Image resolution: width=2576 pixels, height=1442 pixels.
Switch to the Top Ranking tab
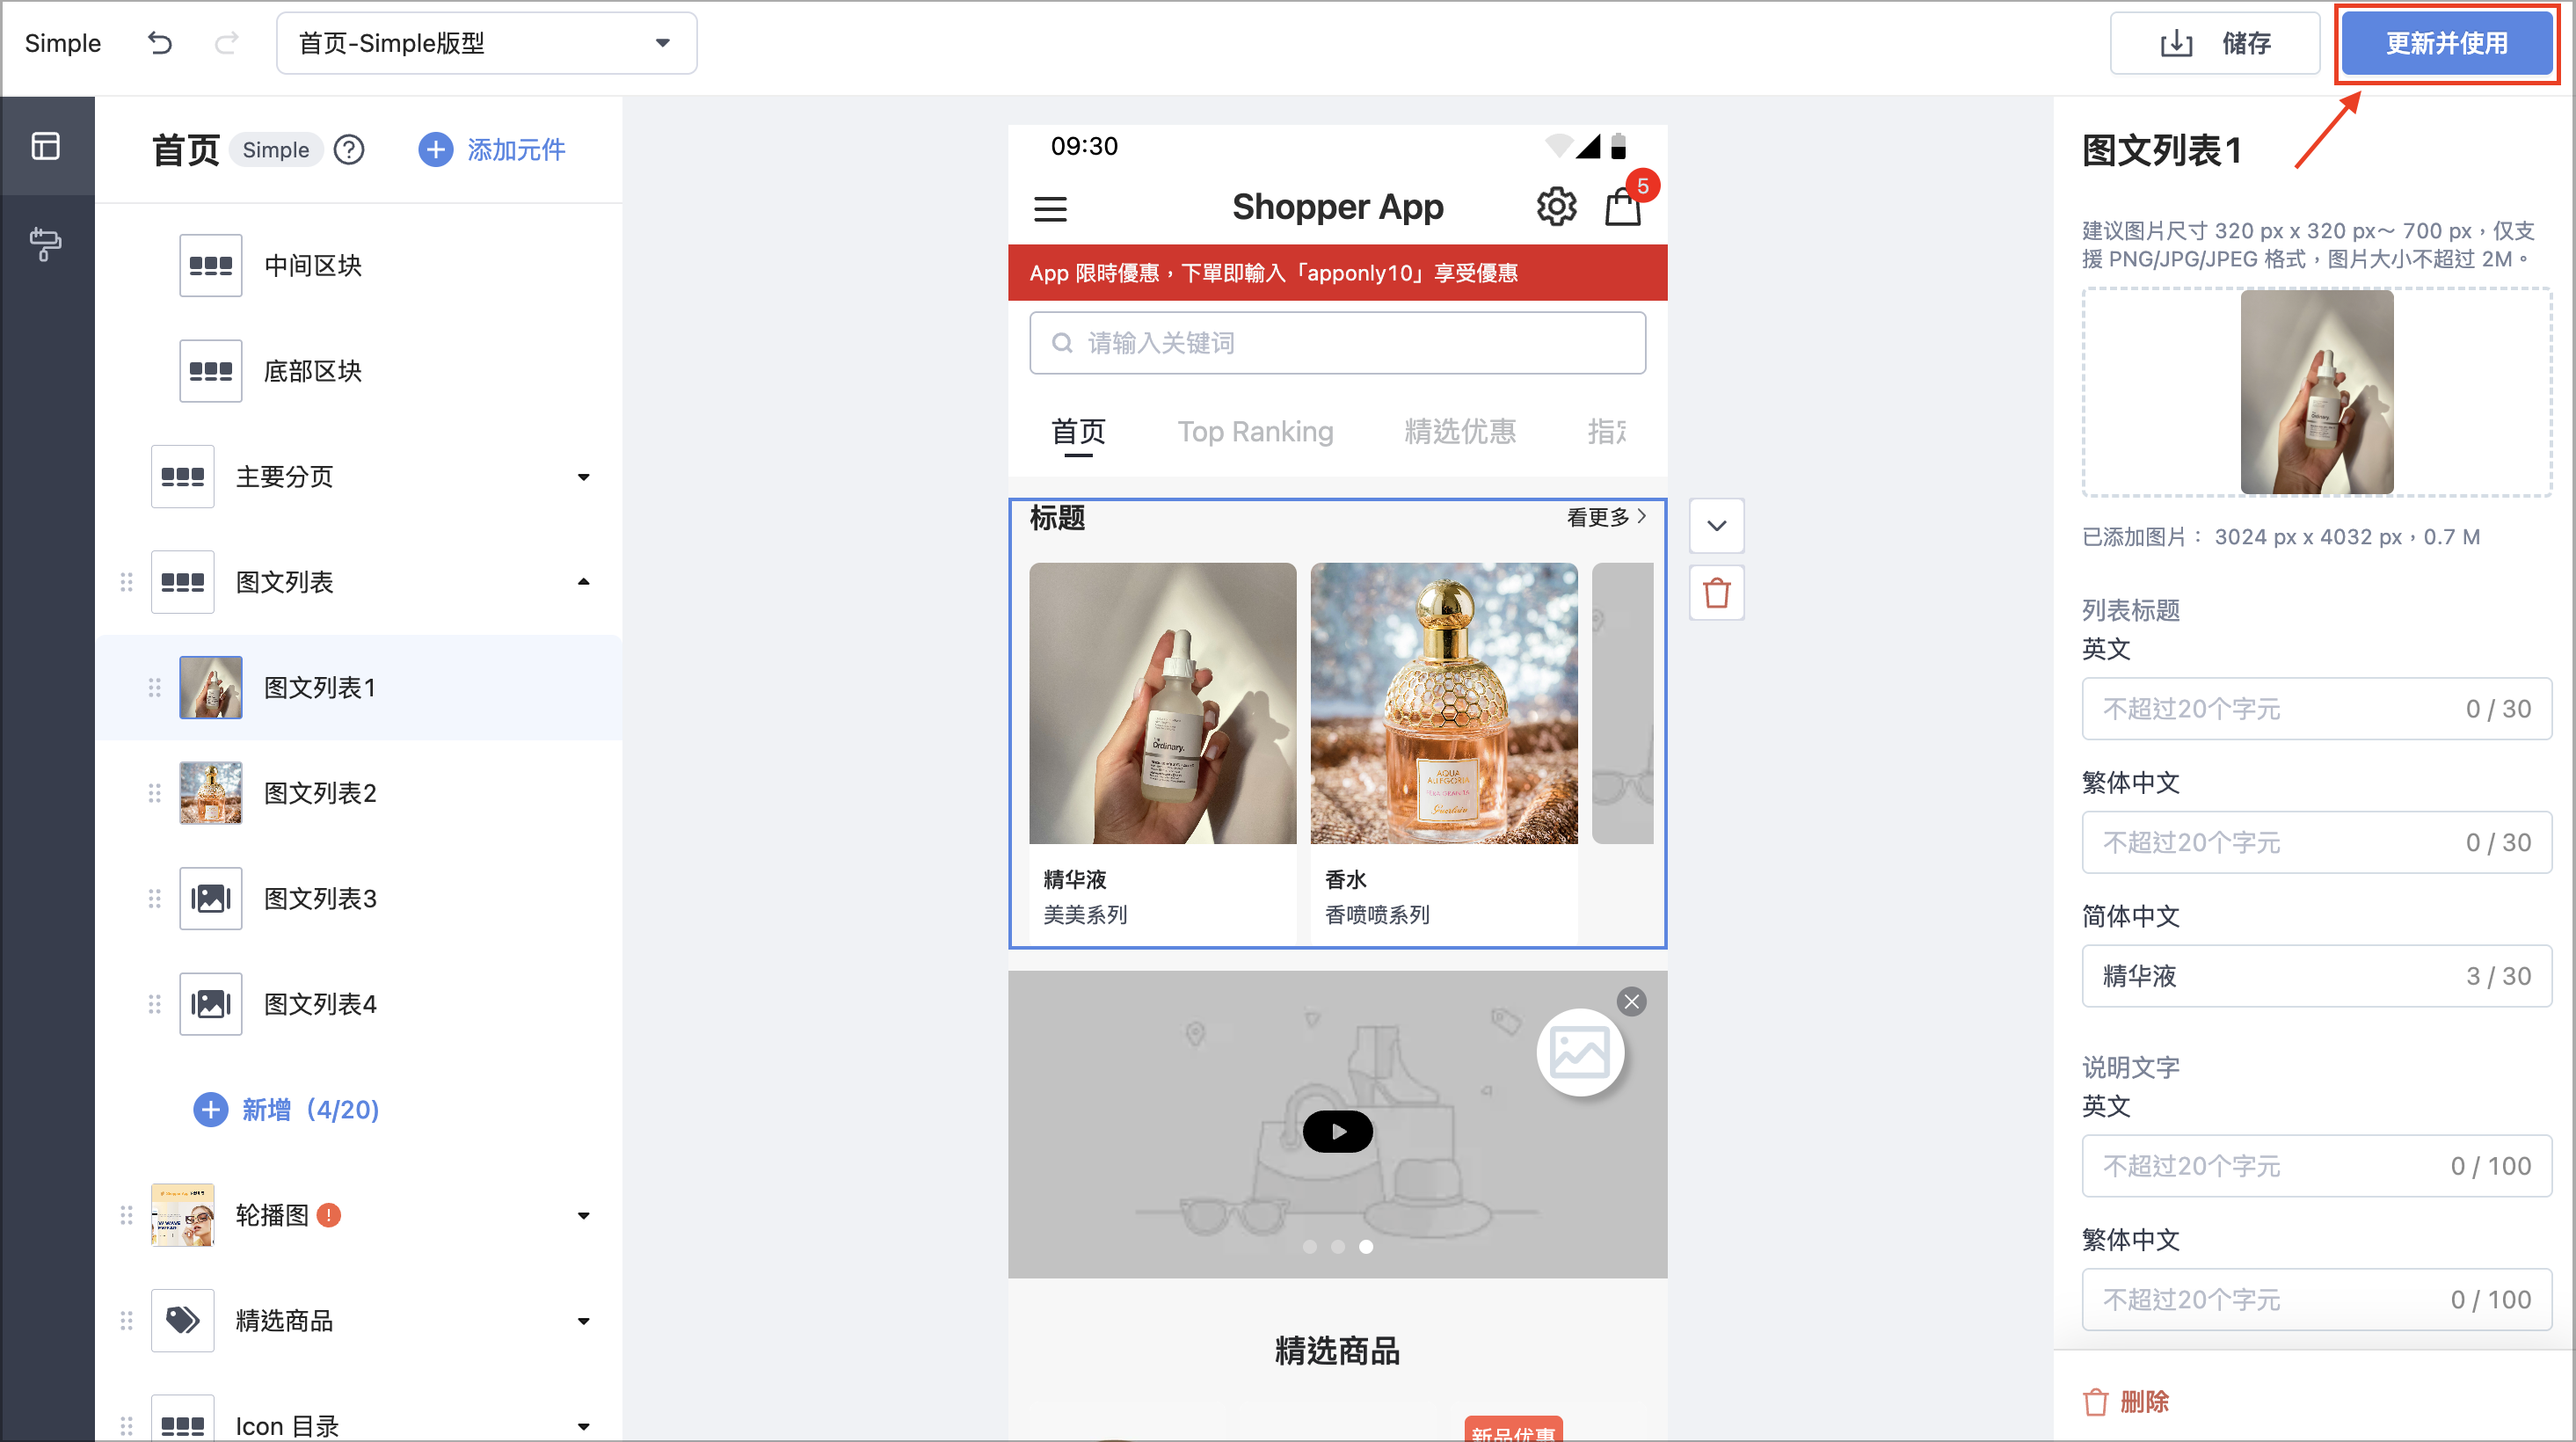point(1255,431)
